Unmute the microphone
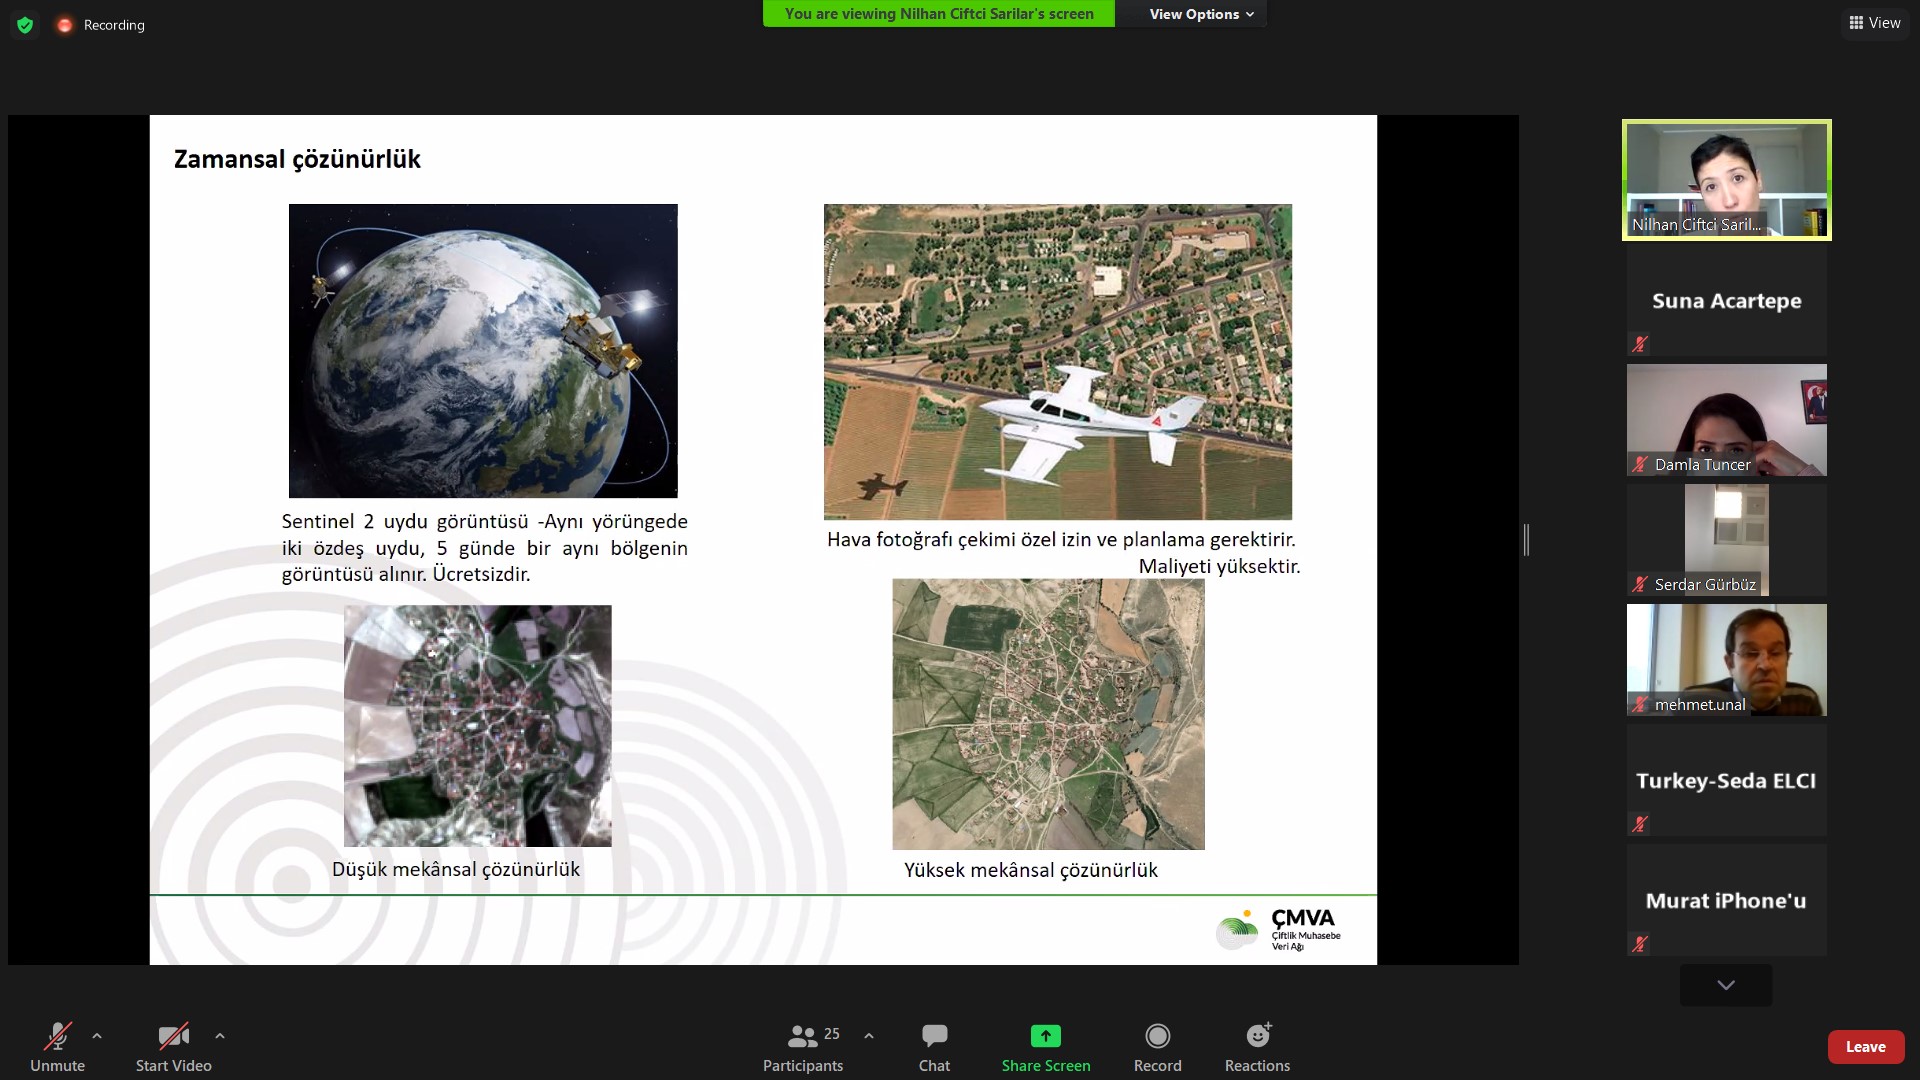Image resolution: width=1920 pixels, height=1080 pixels. coord(57,1047)
